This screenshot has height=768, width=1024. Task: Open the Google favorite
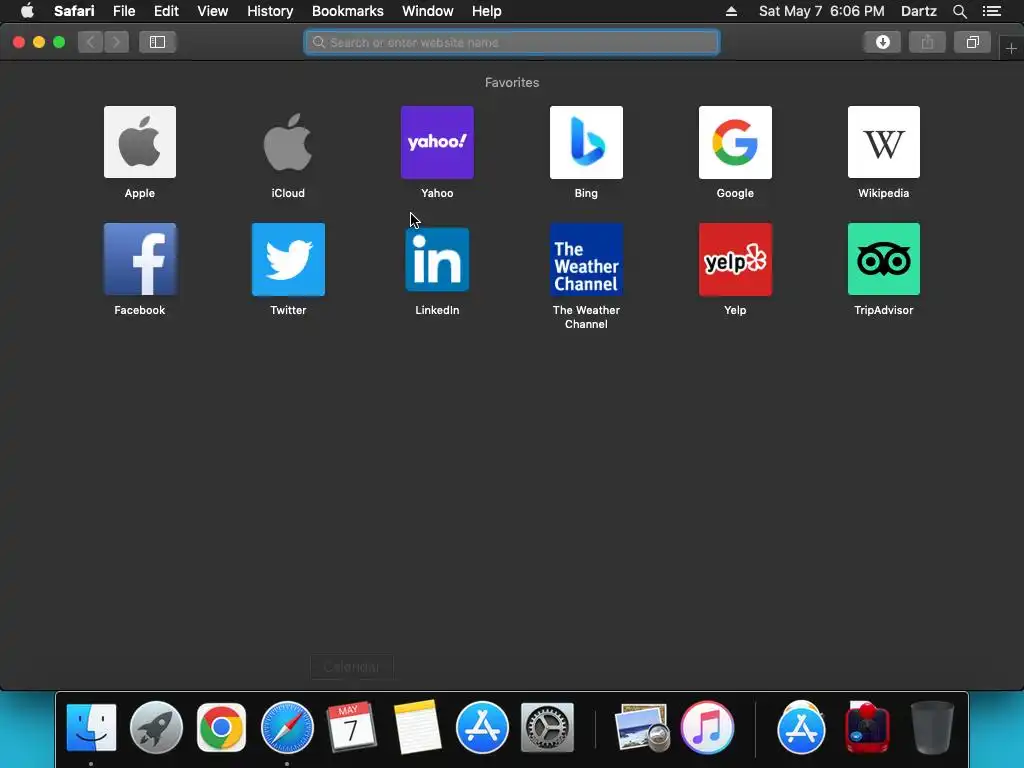(735, 142)
